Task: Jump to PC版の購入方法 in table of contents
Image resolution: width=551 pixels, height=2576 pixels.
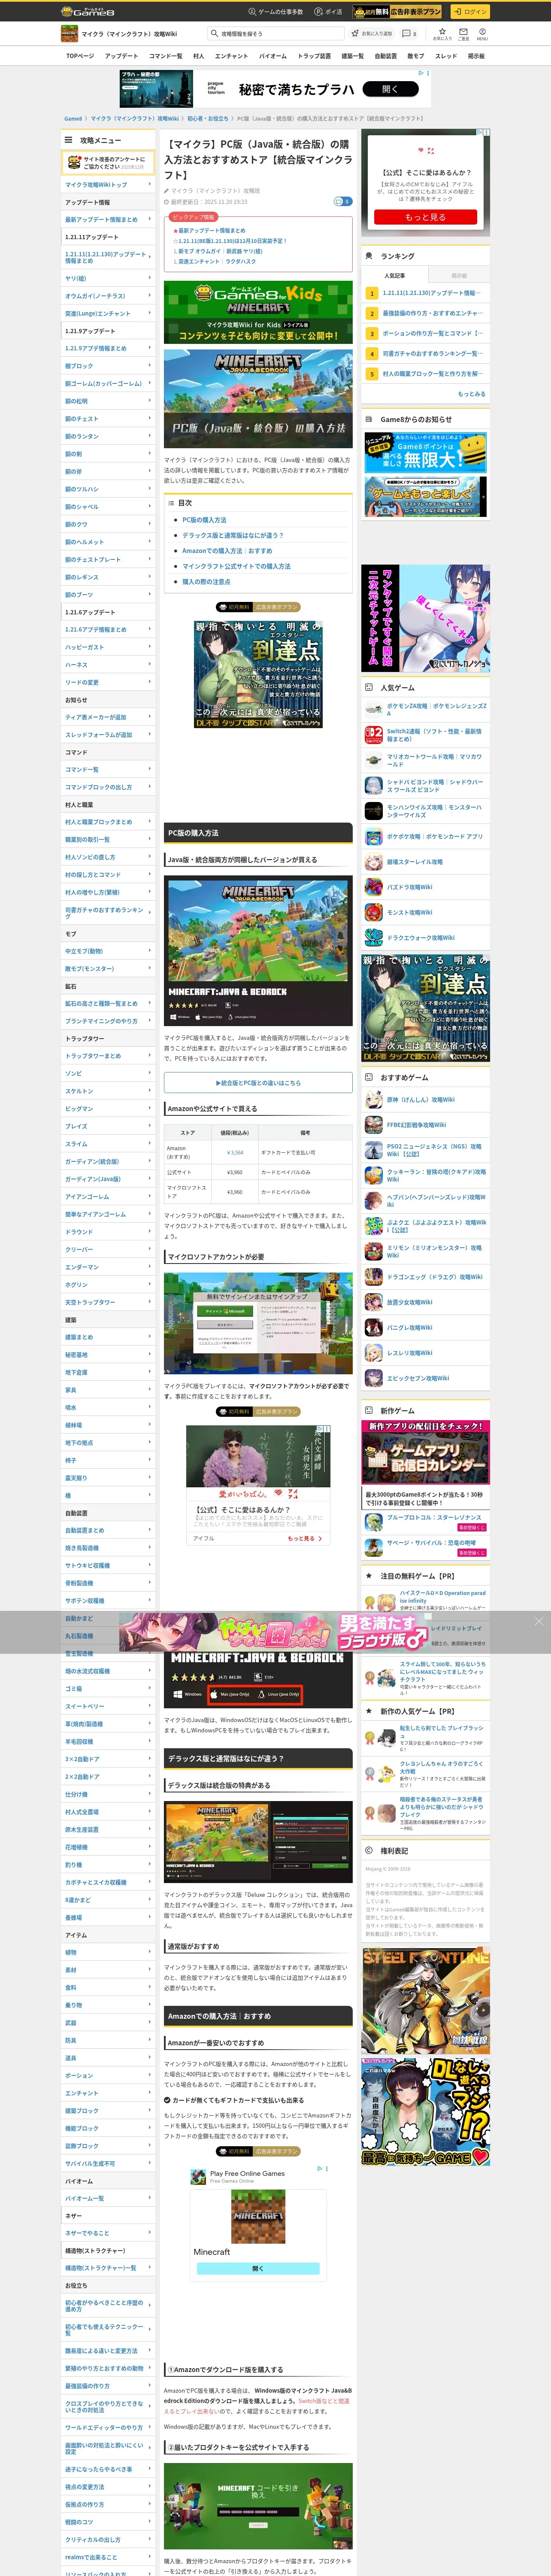Action: 204,520
